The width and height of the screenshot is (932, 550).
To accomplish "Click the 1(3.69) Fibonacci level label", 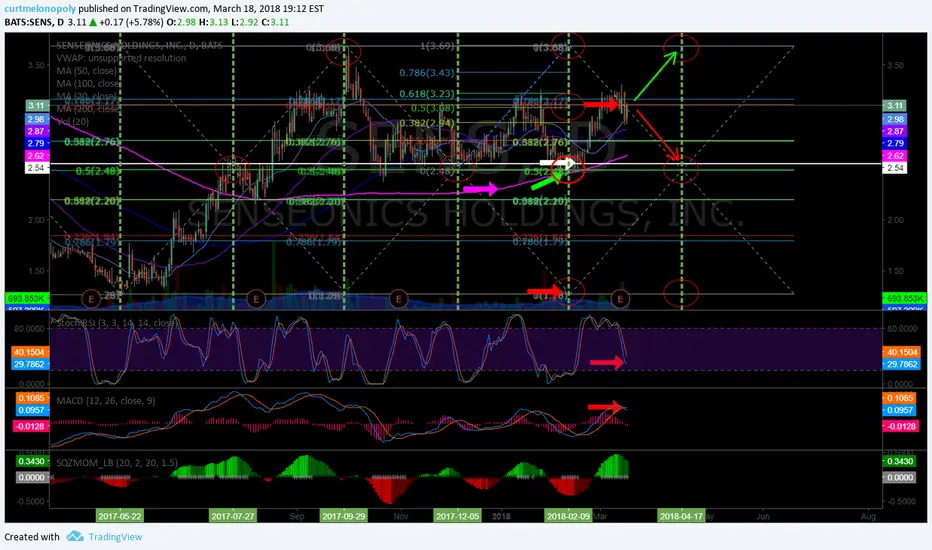I will [x=437, y=46].
